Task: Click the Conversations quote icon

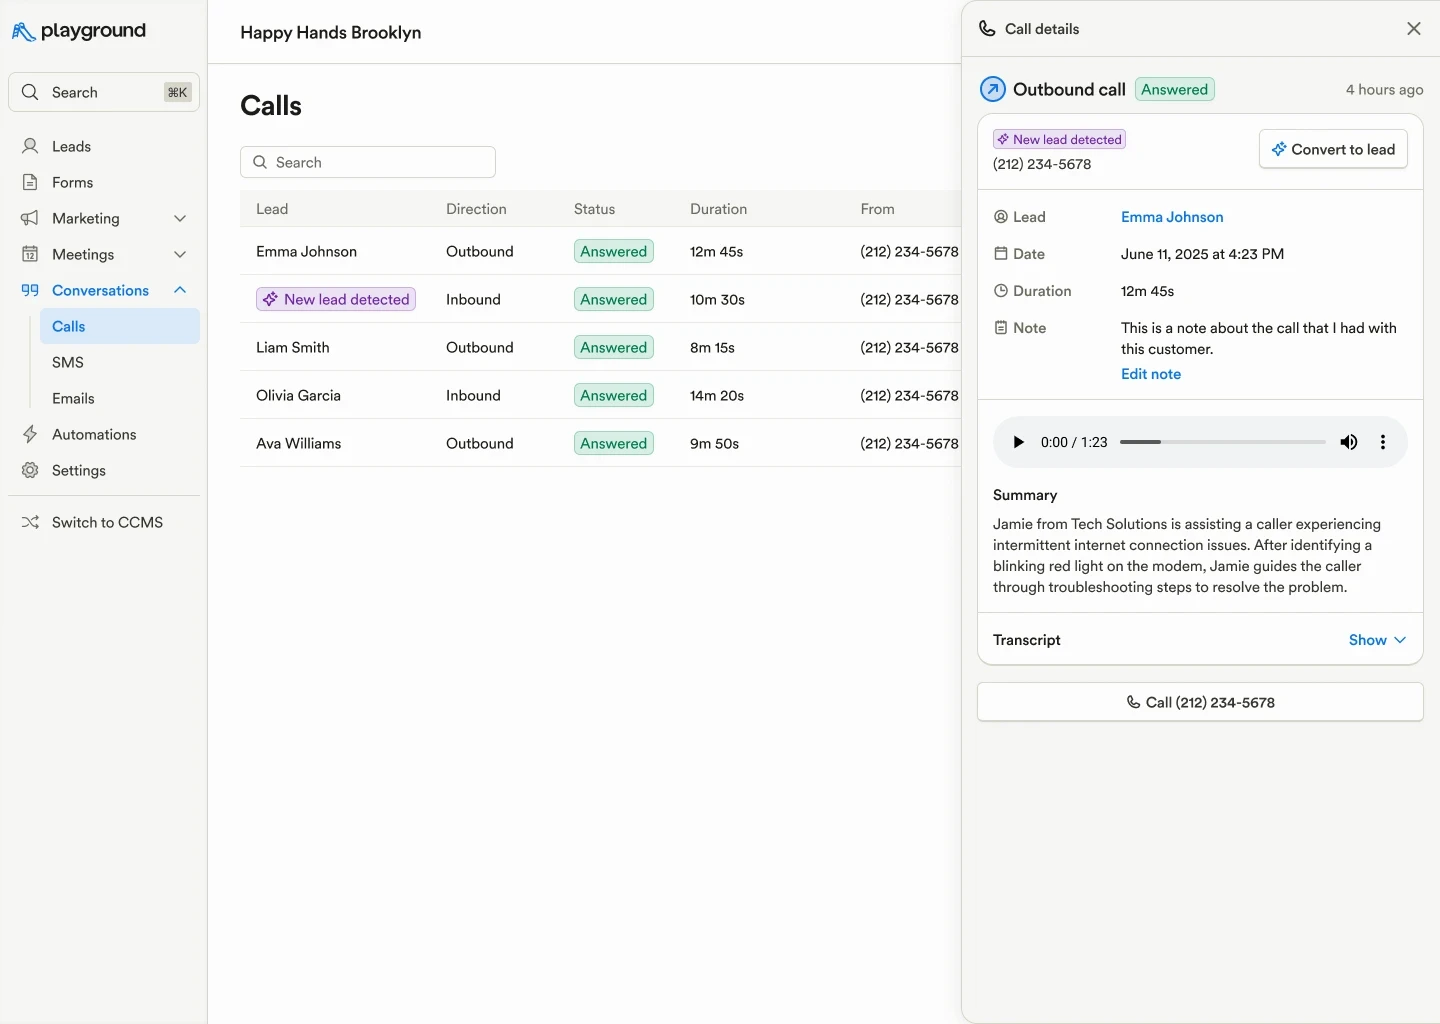Action: click(x=30, y=290)
